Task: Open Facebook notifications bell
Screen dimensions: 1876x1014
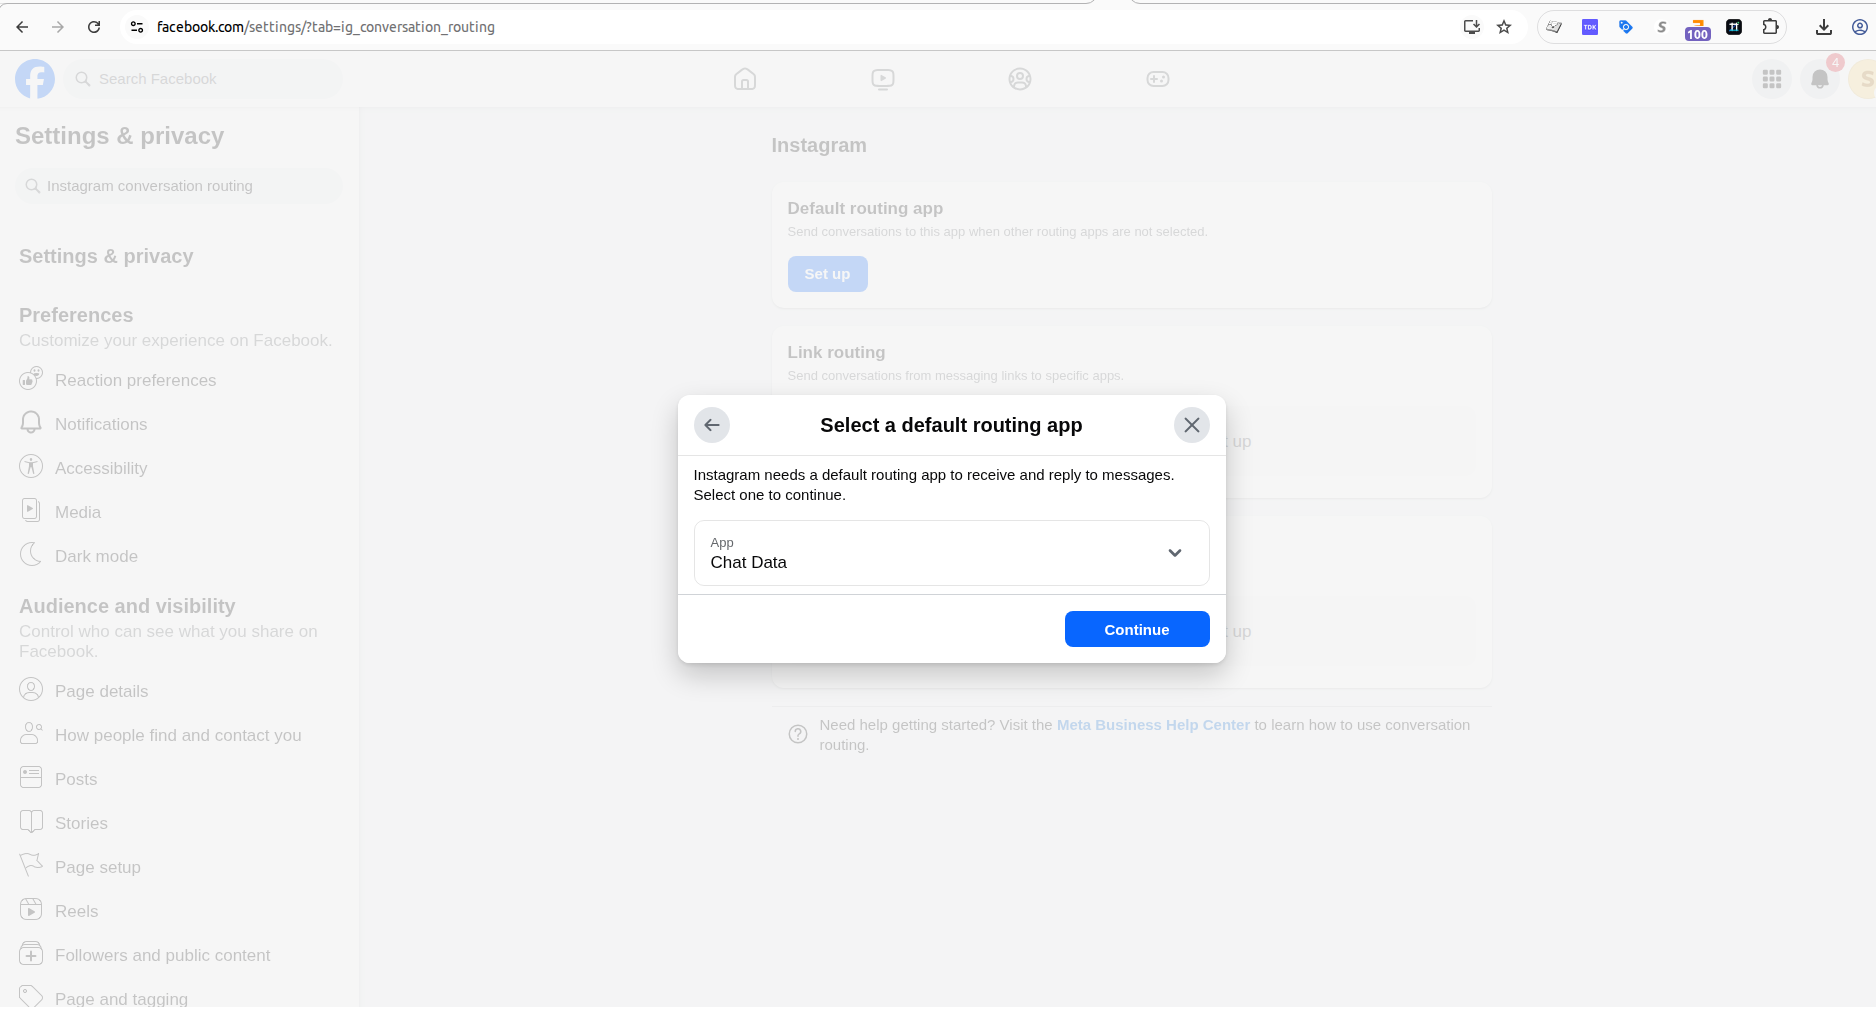Action: [1820, 79]
